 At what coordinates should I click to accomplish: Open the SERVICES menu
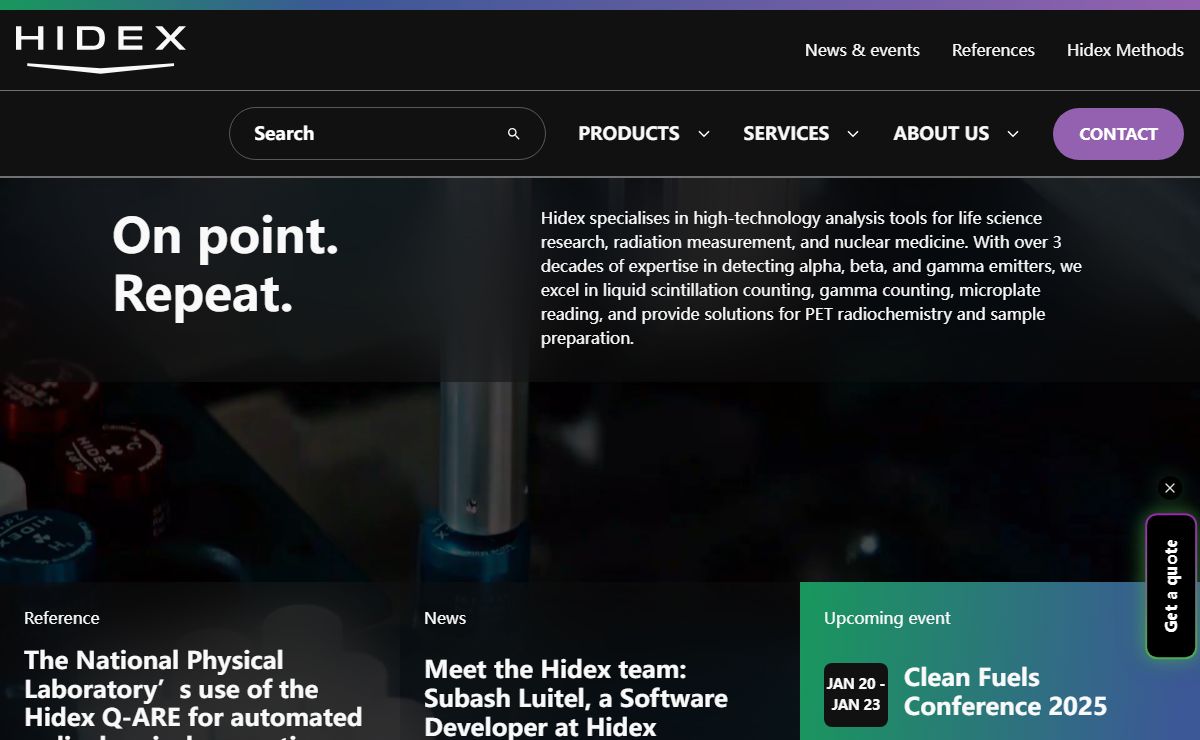[786, 134]
